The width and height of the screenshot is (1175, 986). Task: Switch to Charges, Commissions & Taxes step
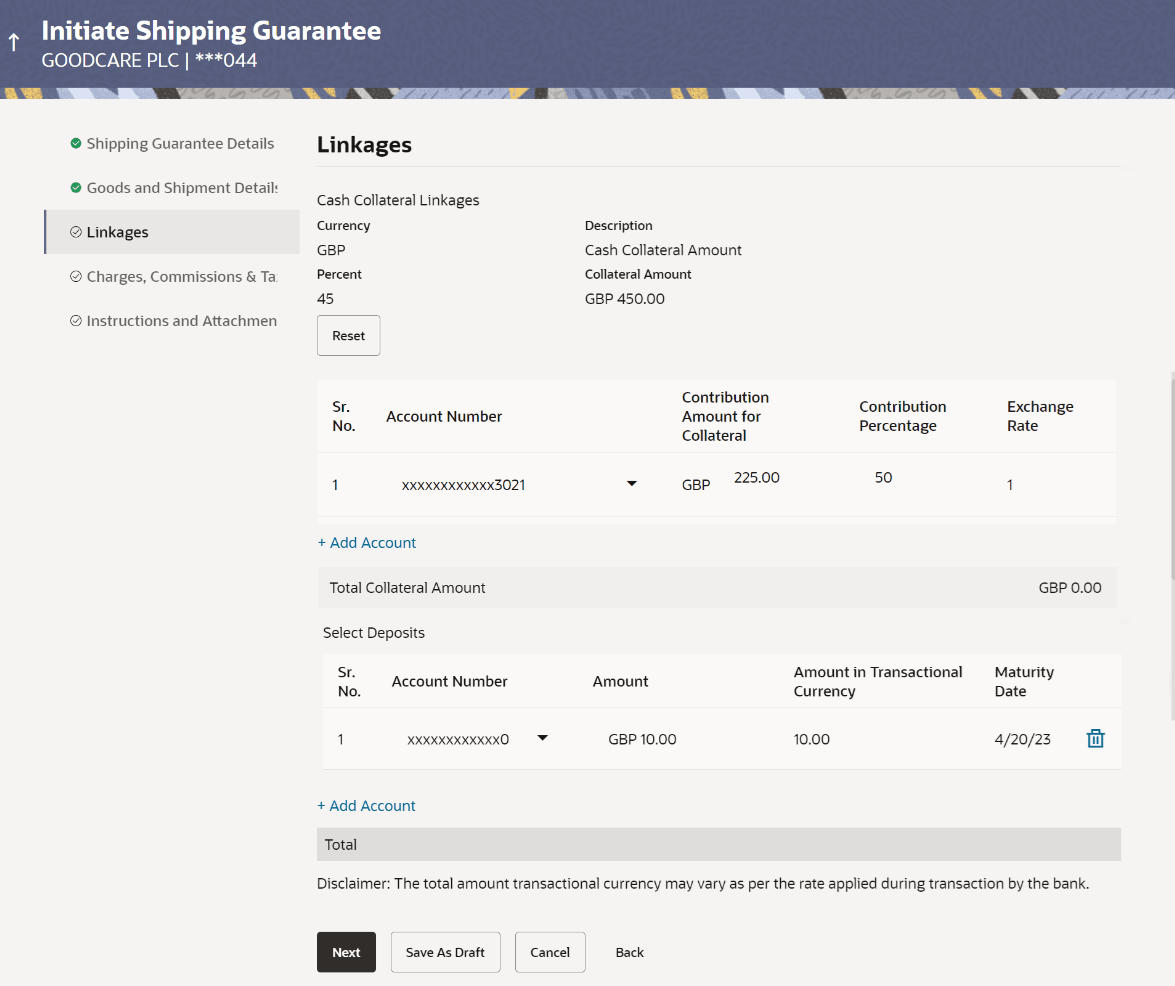(x=182, y=276)
